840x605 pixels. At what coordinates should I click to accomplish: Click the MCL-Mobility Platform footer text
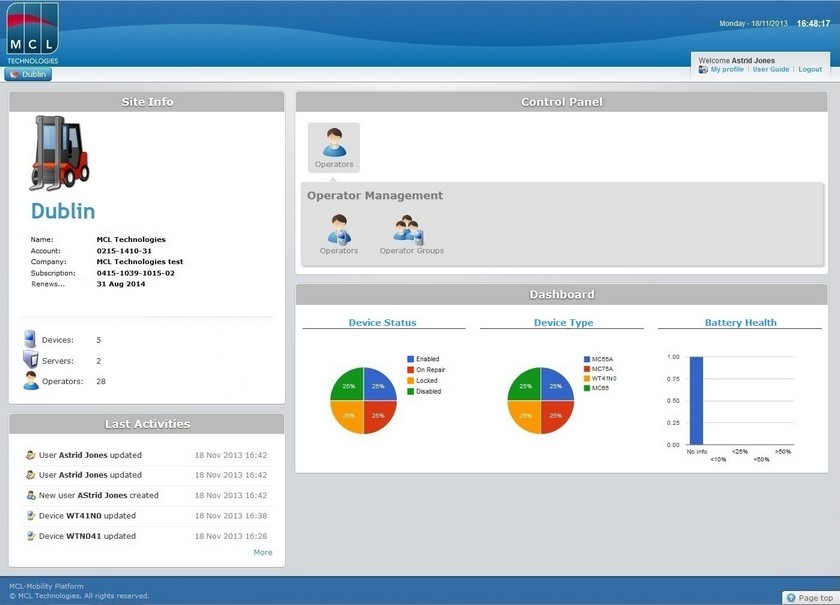point(46,586)
